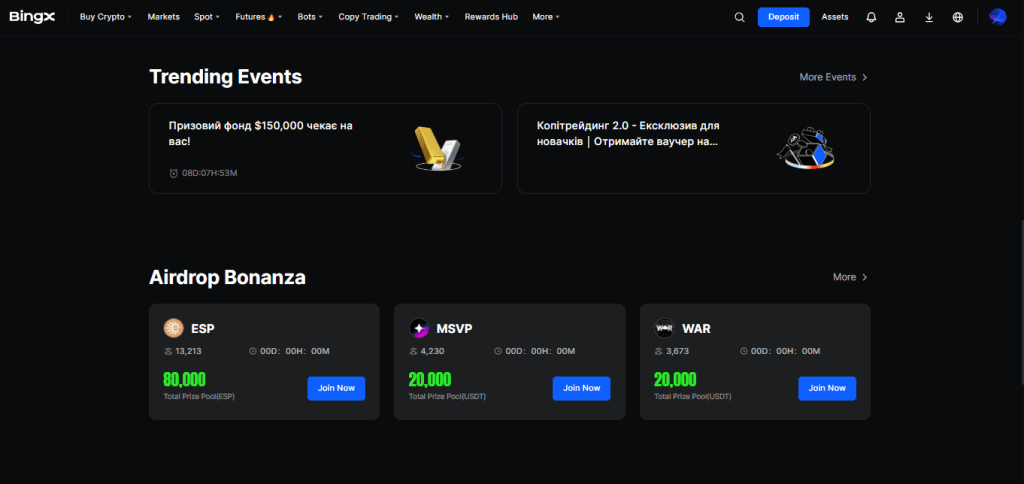
Task: Click the Trending Events heading
Action: [226, 77]
